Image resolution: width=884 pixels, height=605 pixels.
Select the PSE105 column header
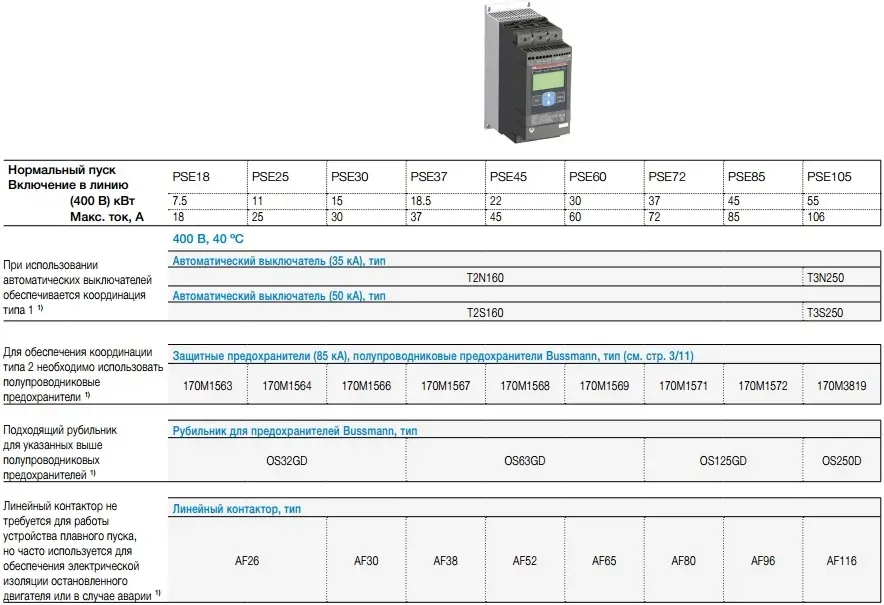(829, 176)
